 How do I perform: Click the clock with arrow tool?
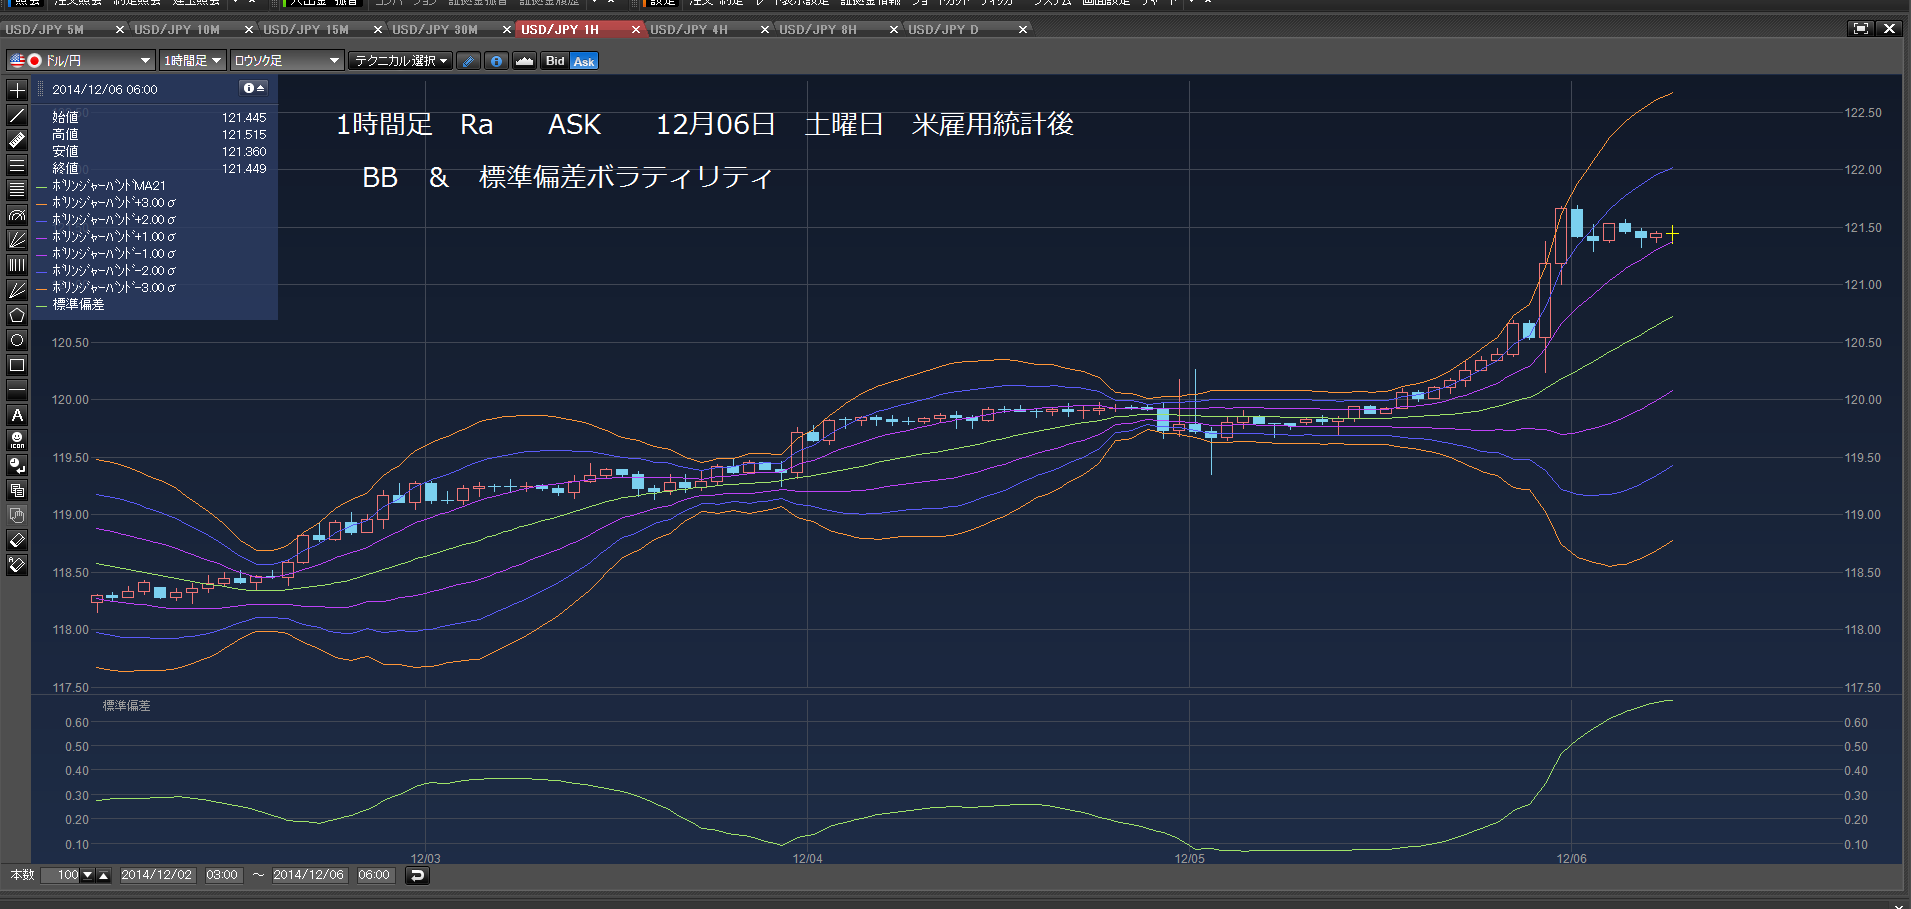17,465
